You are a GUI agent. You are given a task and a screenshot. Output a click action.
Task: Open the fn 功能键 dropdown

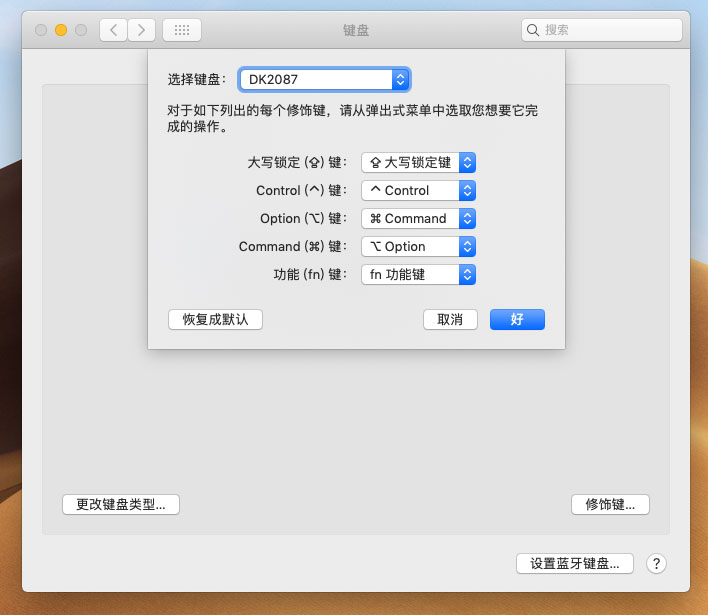[418, 275]
